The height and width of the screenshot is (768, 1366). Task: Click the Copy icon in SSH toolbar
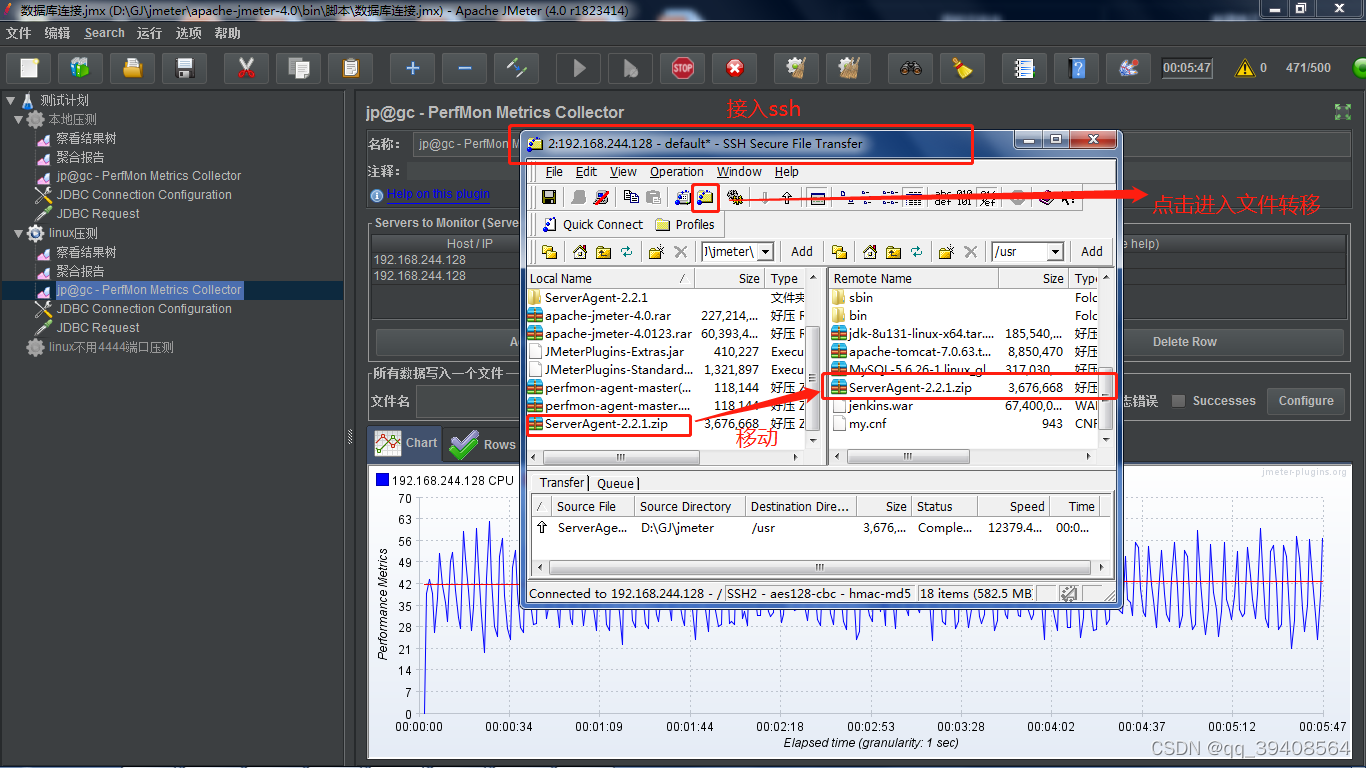pyautogui.click(x=631, y=197)
